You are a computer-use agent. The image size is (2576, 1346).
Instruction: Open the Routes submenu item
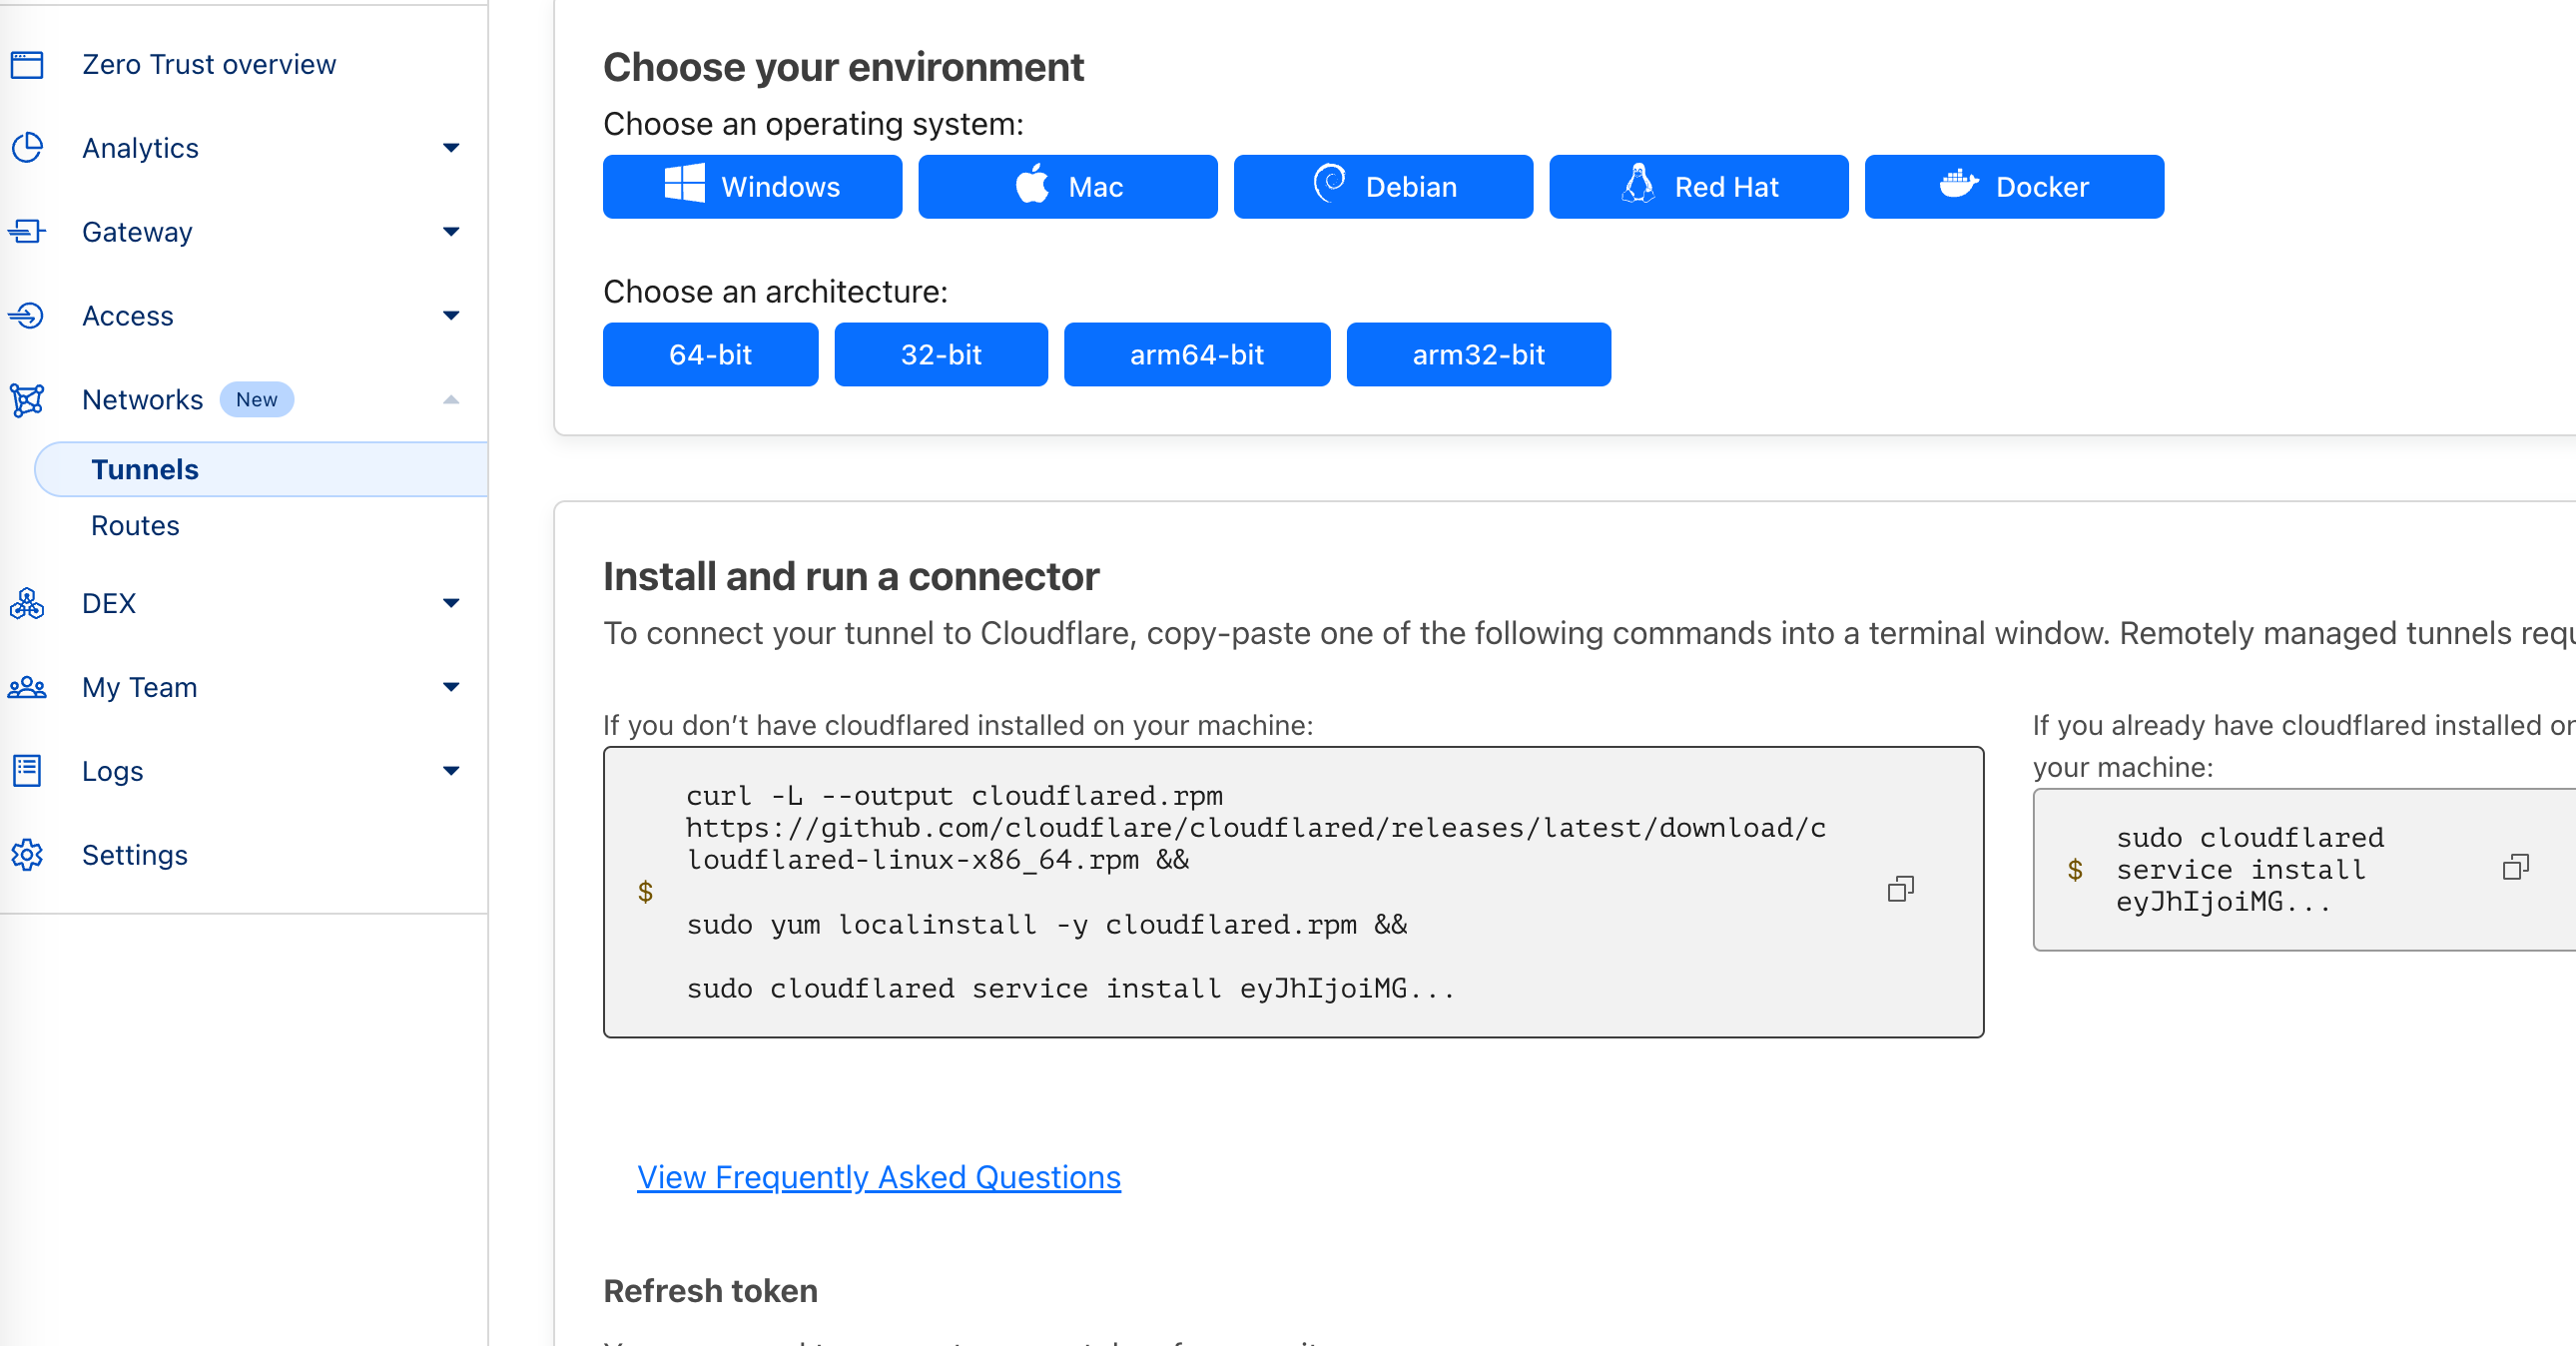(x=135, y=526)
